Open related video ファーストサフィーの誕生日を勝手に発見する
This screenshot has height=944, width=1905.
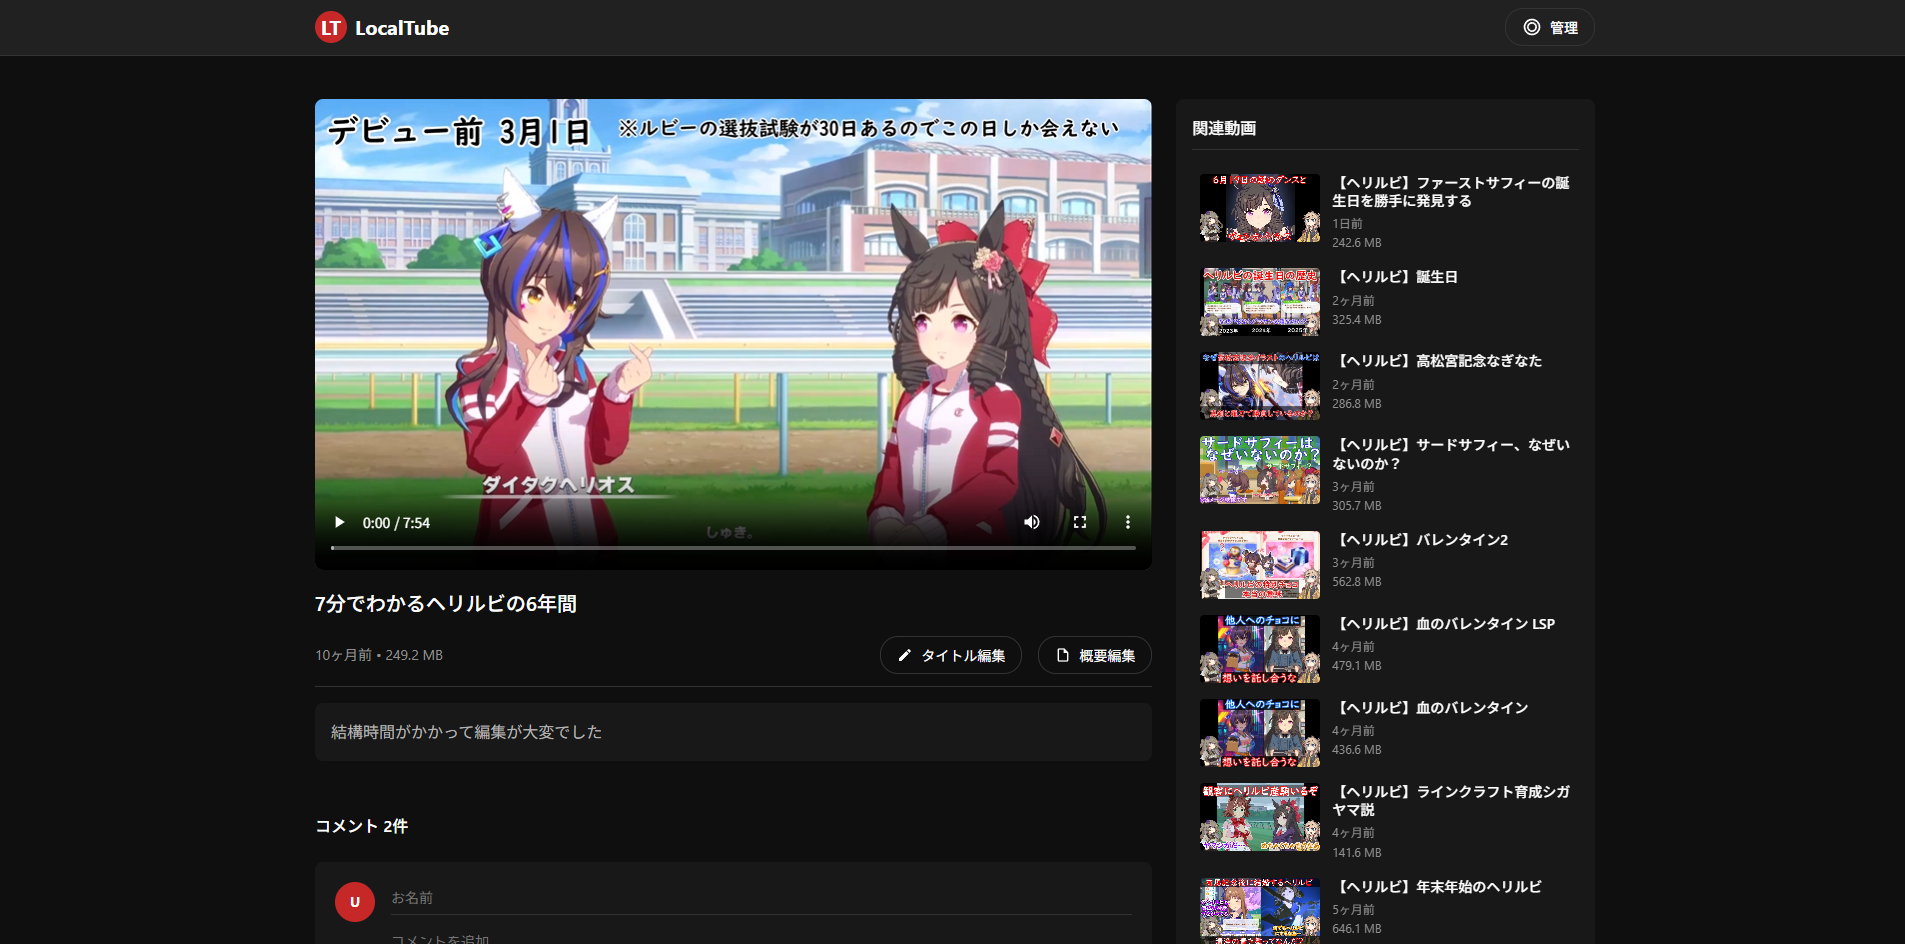(x=1451, y=192)
